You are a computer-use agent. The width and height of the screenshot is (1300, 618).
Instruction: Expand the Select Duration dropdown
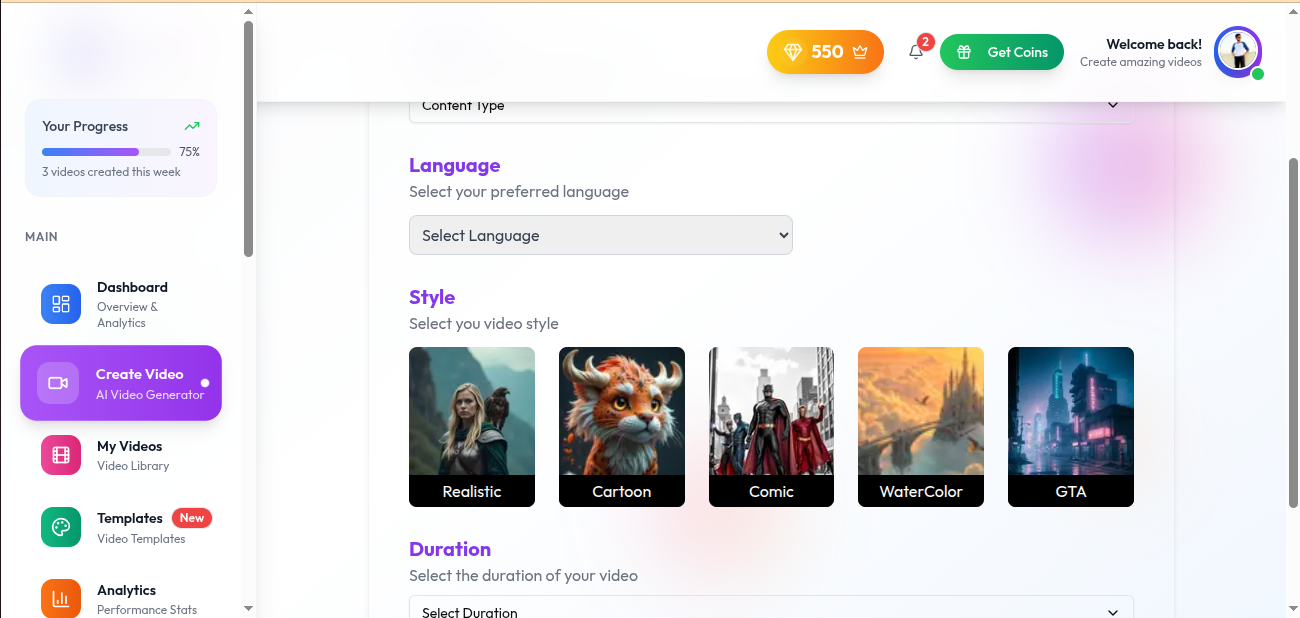[x=771, y=607]
